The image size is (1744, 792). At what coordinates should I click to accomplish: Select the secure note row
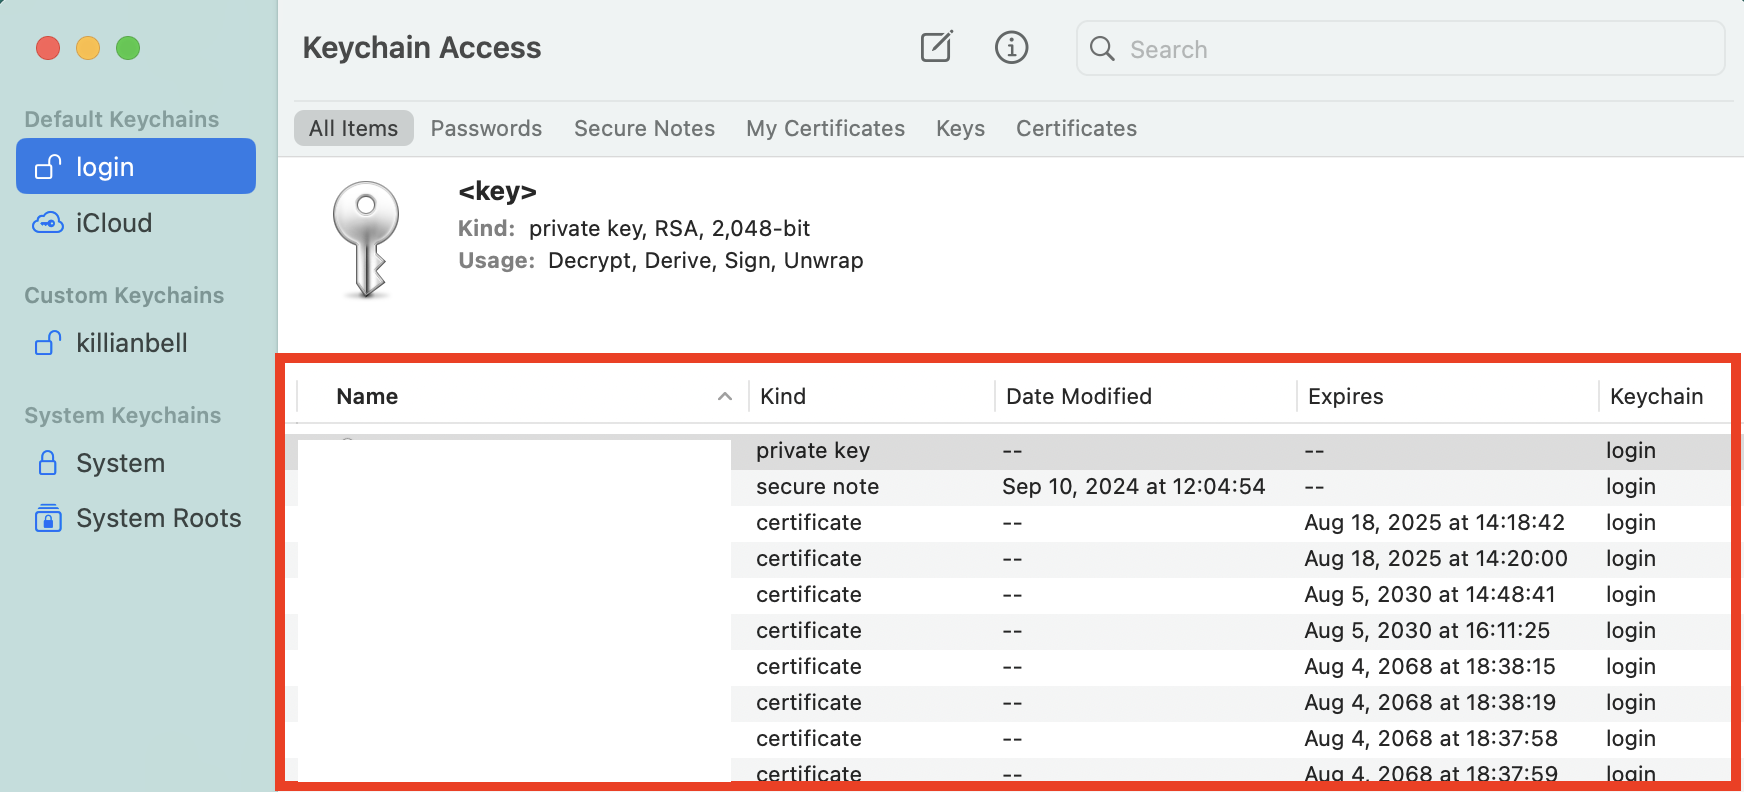point(1008,487)
